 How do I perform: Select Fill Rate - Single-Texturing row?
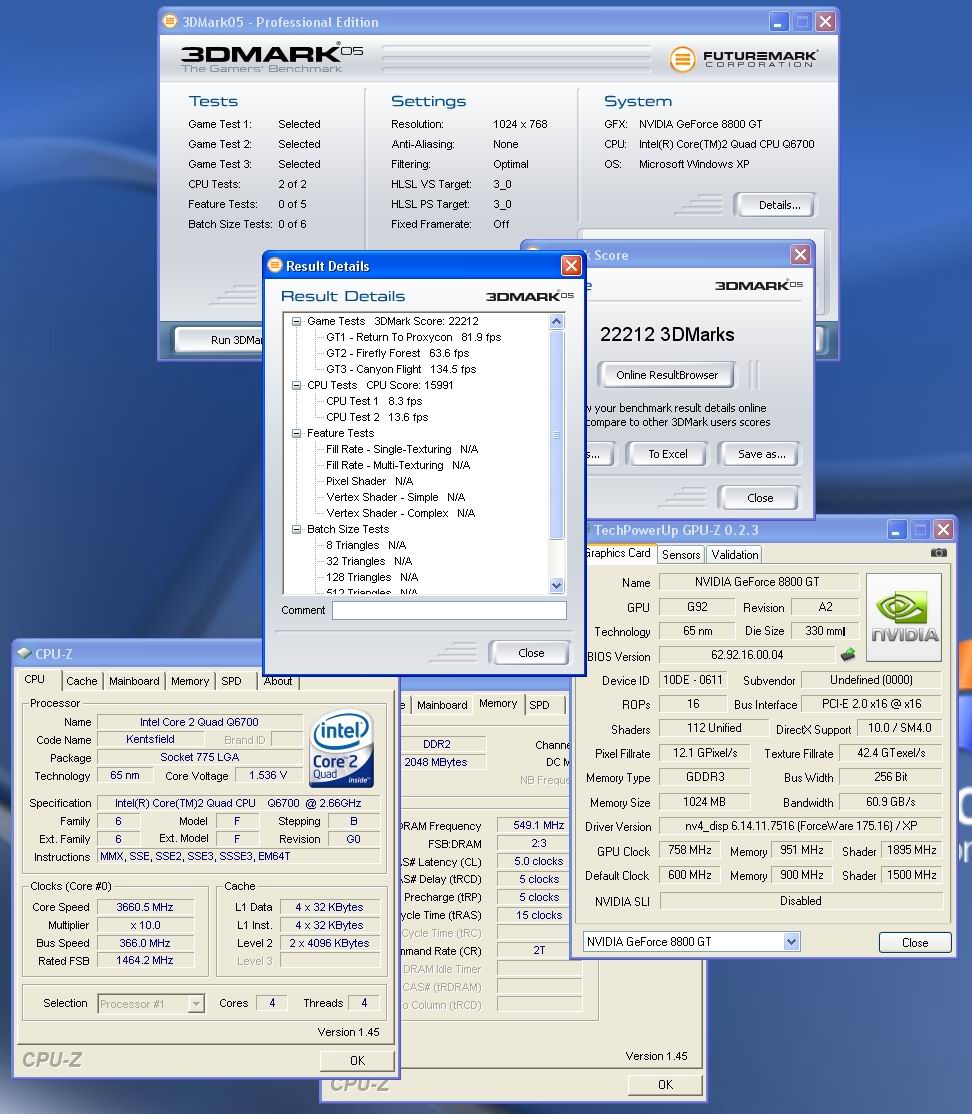[401, 449]
